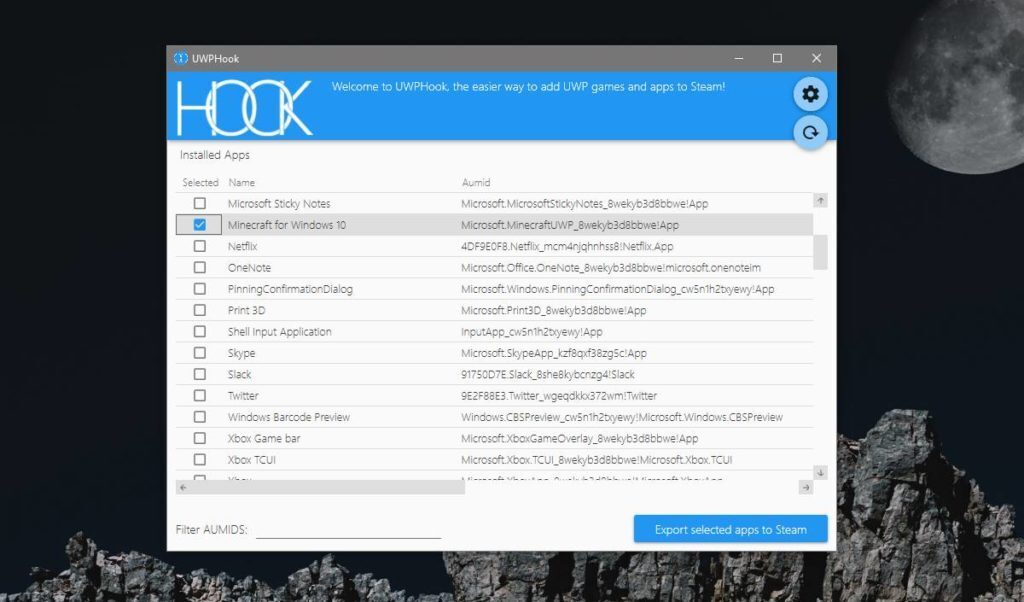Enable the Slack checkbox

click(x=199, y=374)
